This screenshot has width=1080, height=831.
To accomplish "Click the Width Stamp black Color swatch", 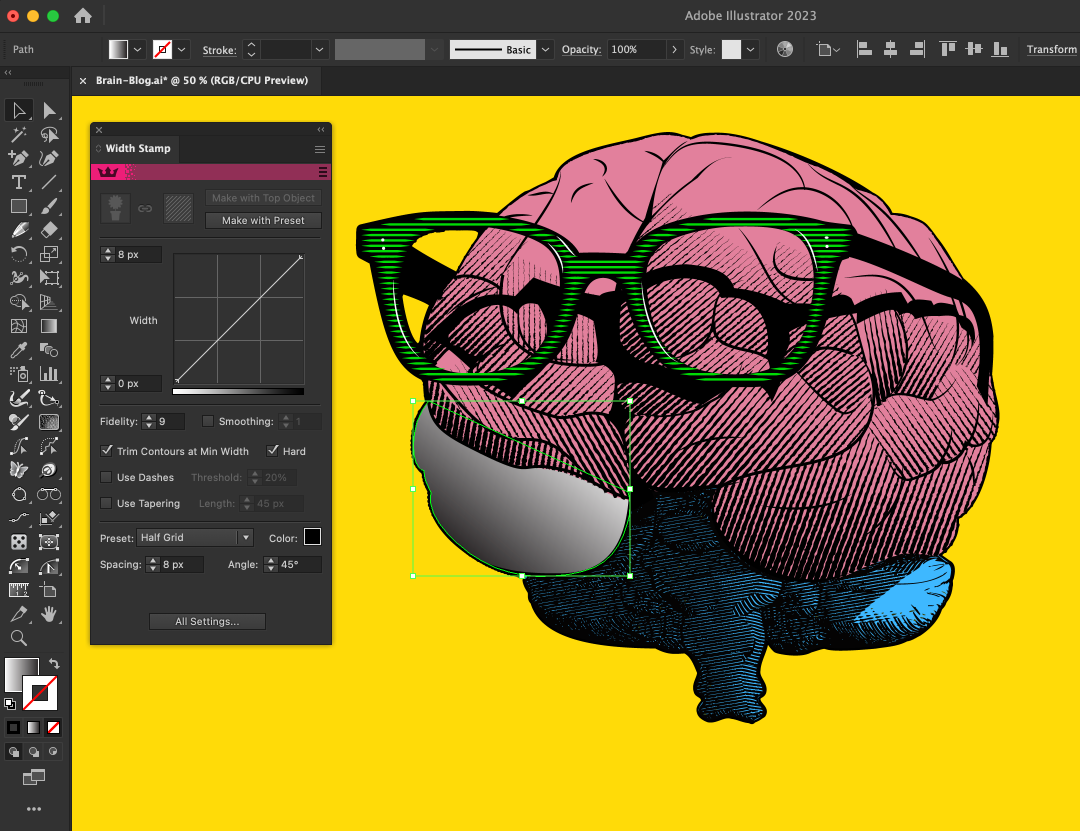I will click(x=312, y=537).
